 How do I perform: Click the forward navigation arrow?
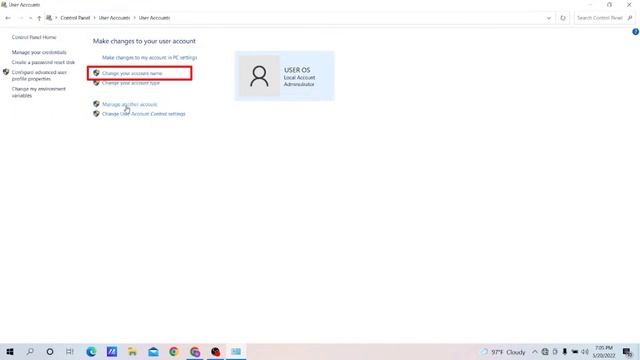pyautogui.click(x=20, y=18)
